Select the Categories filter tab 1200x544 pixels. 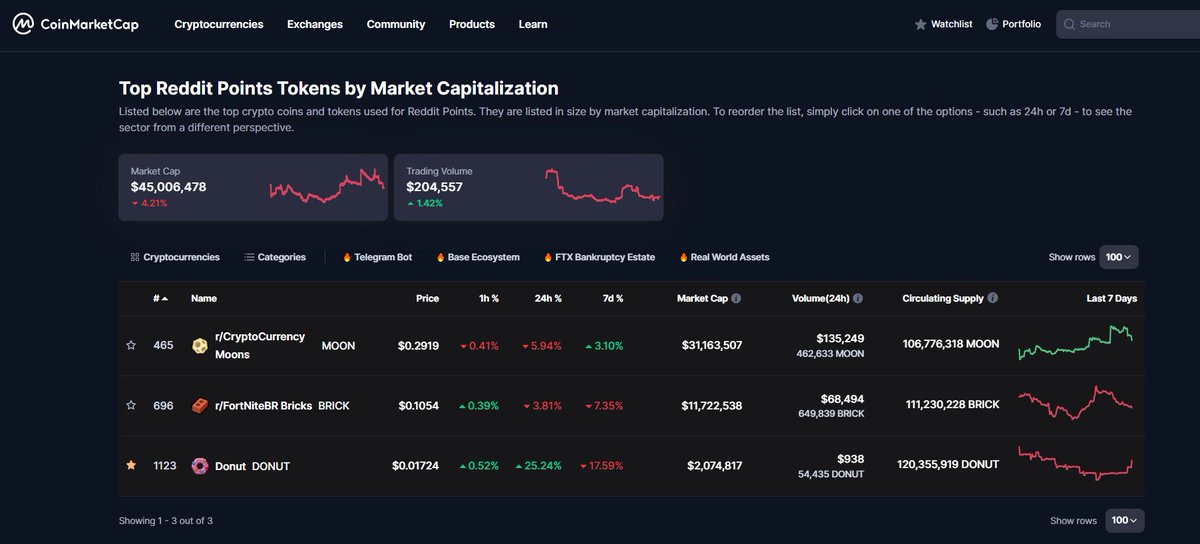pyautogui.click(x=275, y=257)
